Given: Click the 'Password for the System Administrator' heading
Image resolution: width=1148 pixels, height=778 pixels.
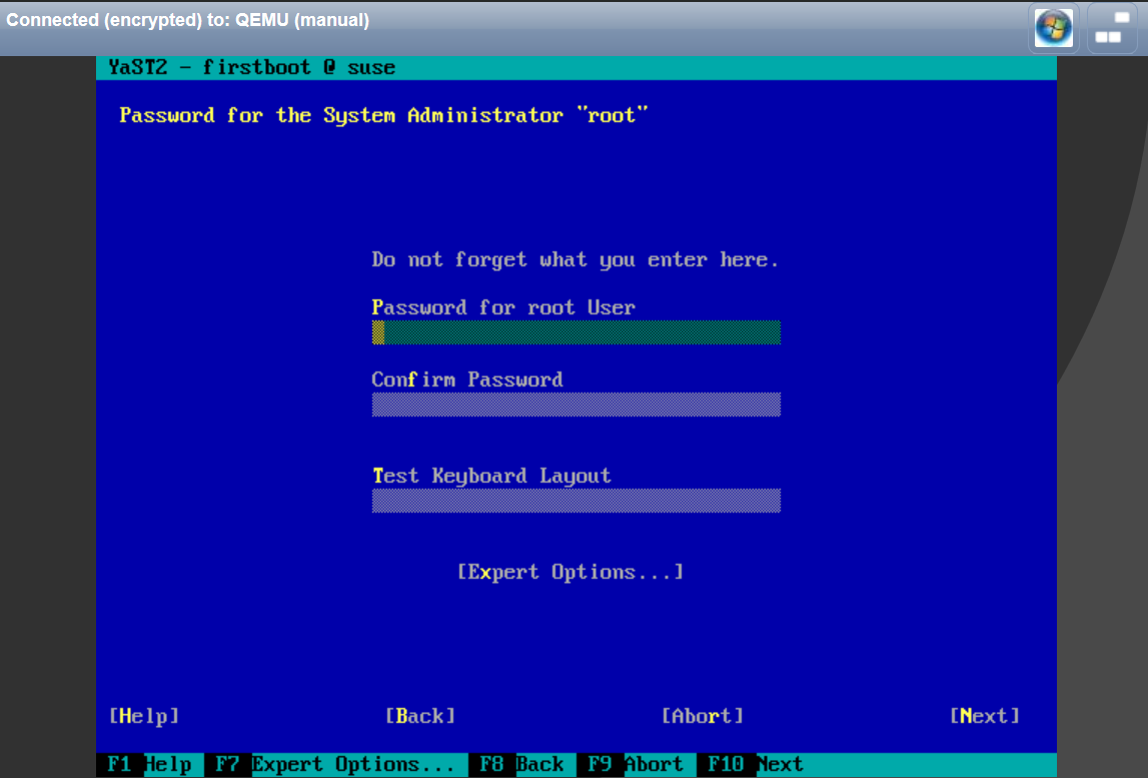Looking at the screenshot, I should (x=384, y=116).
